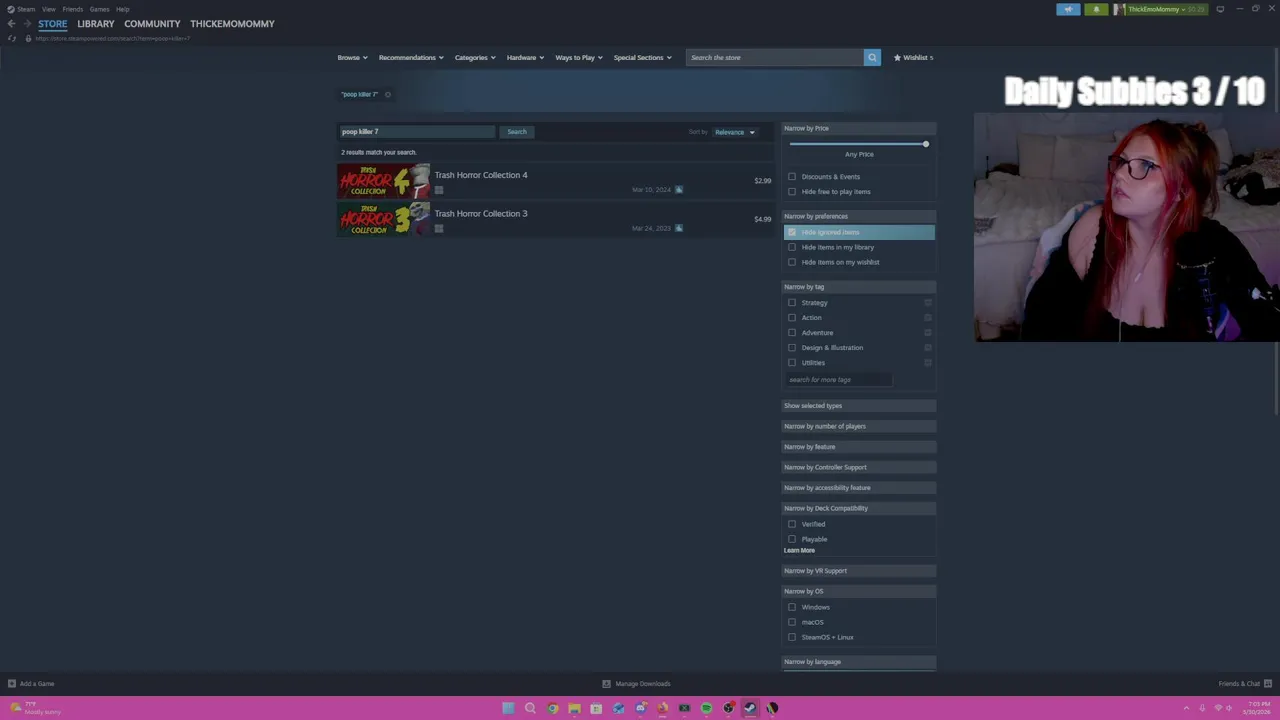Uncheck Hide ignored items
1280x720 pixels.
click(x=792, y=232)
